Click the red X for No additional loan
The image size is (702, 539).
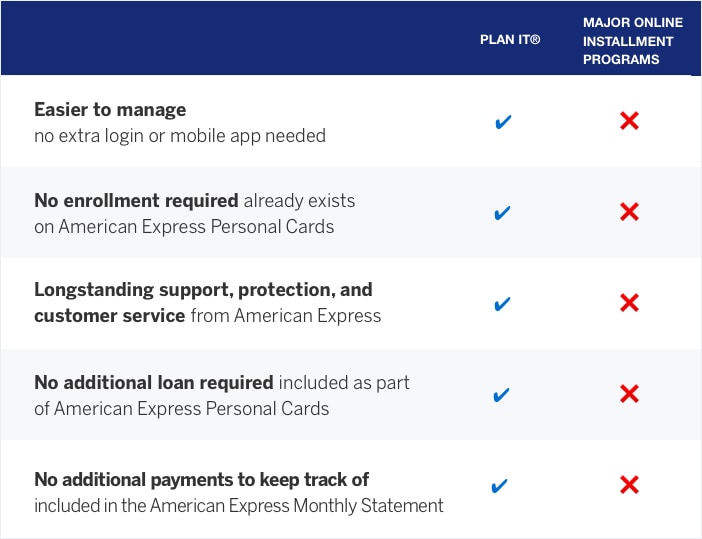(629, 394)
